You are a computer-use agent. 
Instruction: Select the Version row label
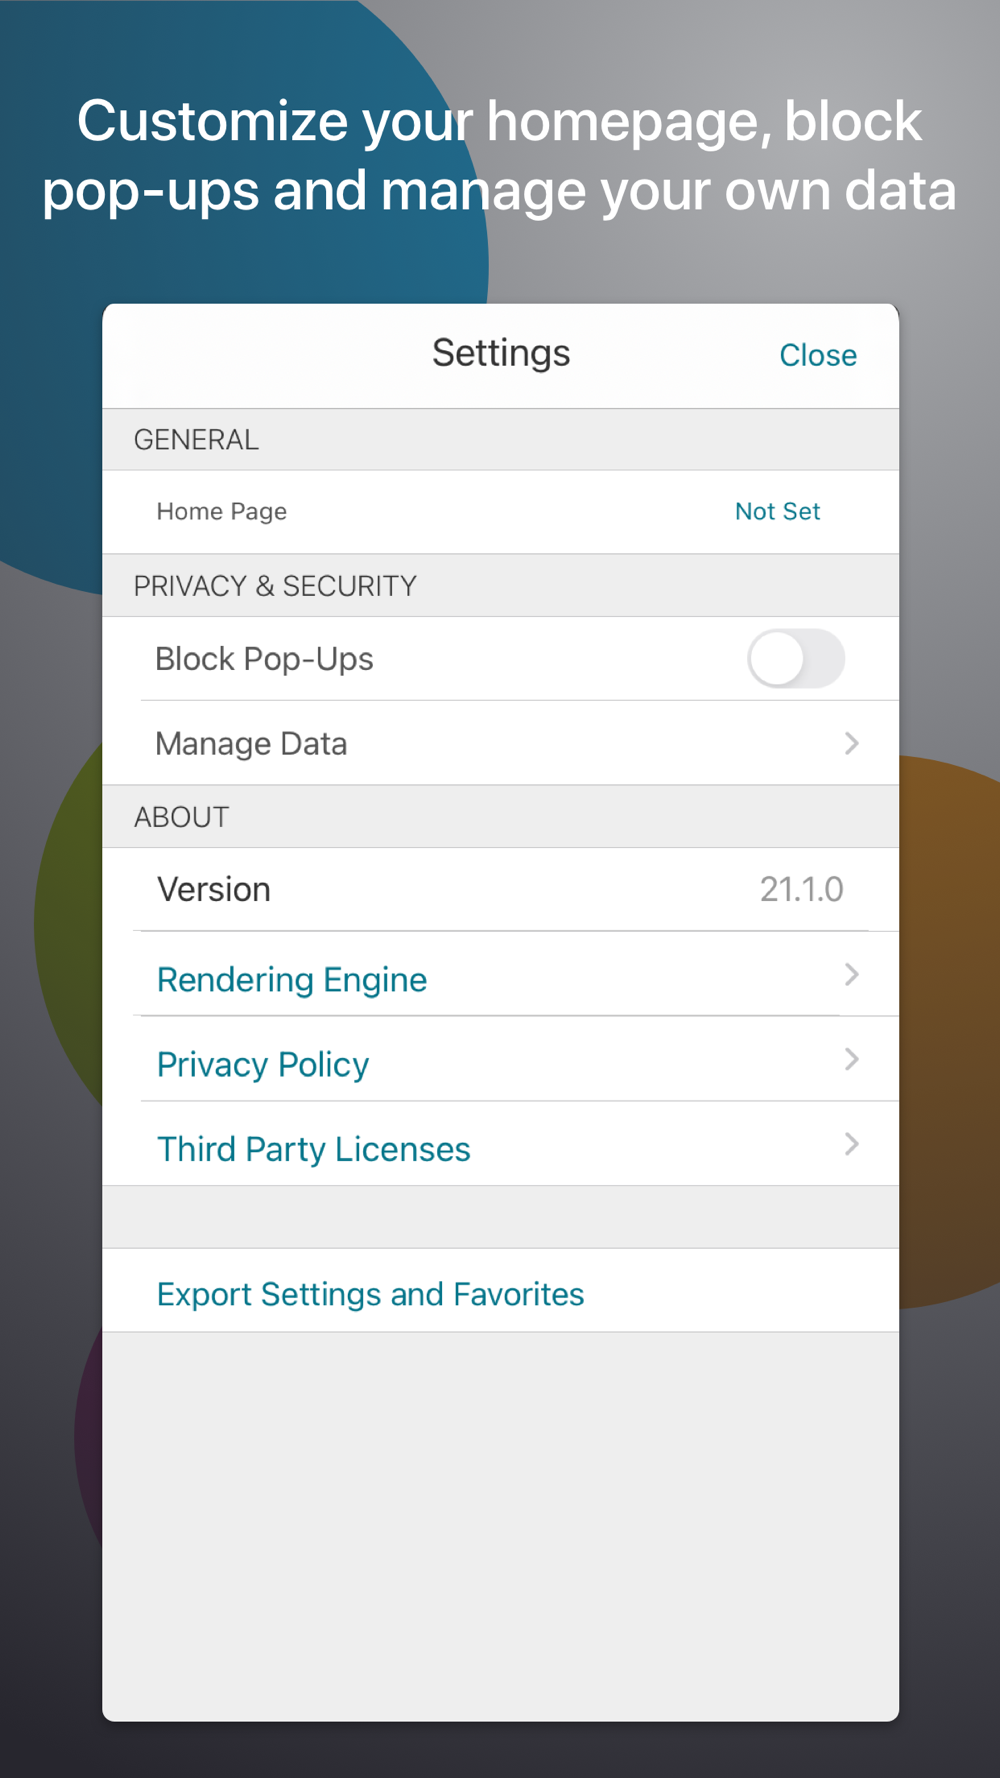point(214,889)
